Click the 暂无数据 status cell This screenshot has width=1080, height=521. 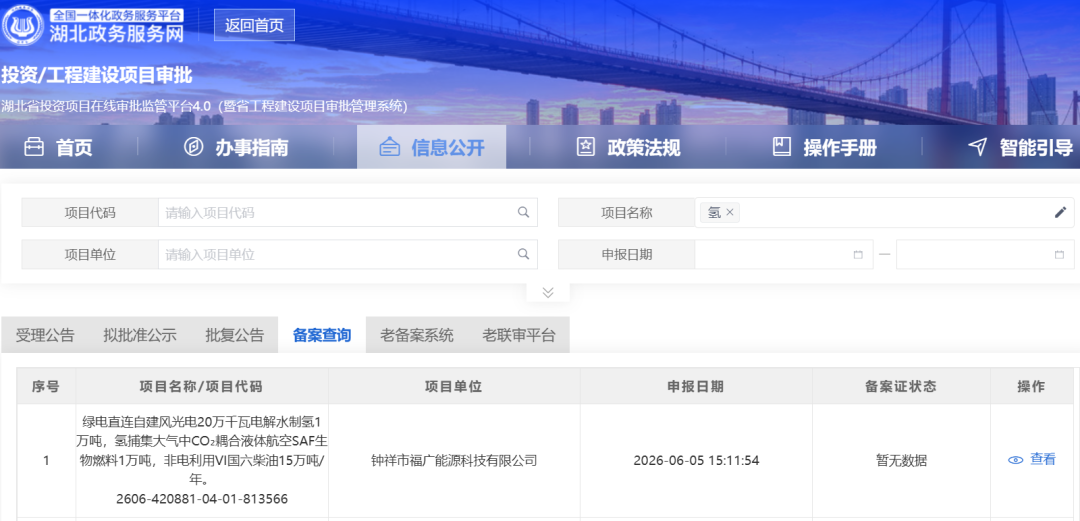pyautogui.click(x=901, y=460)
